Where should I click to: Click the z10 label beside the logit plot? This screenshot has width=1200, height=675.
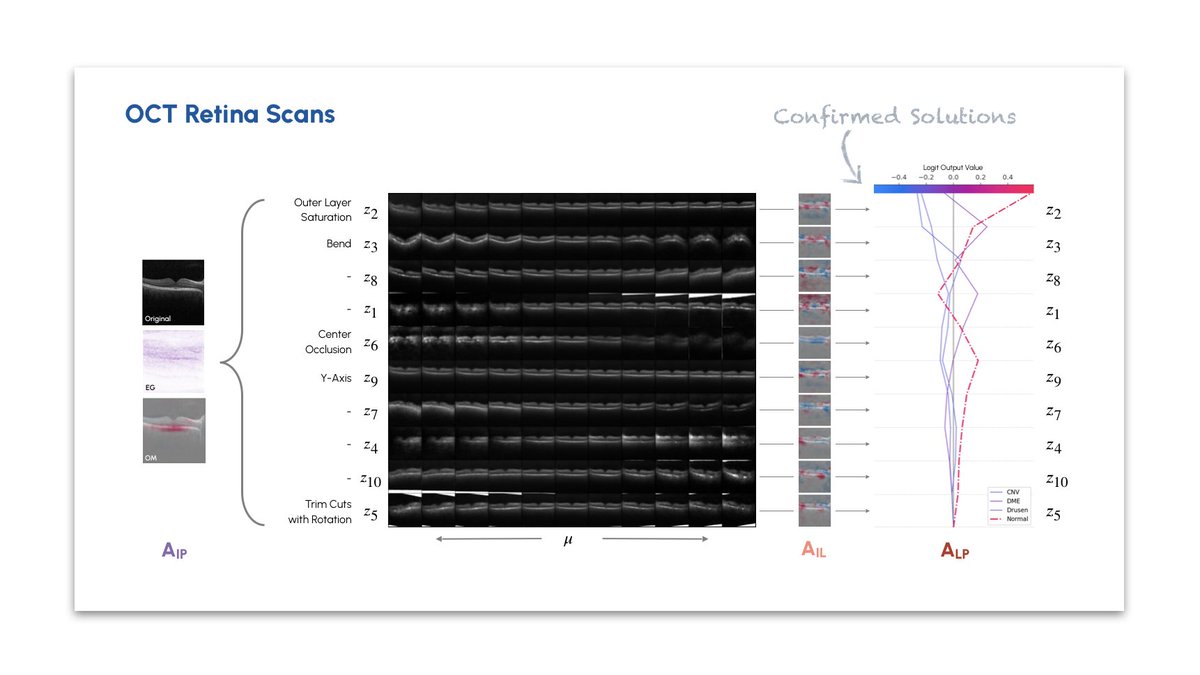pos(1057,480)
